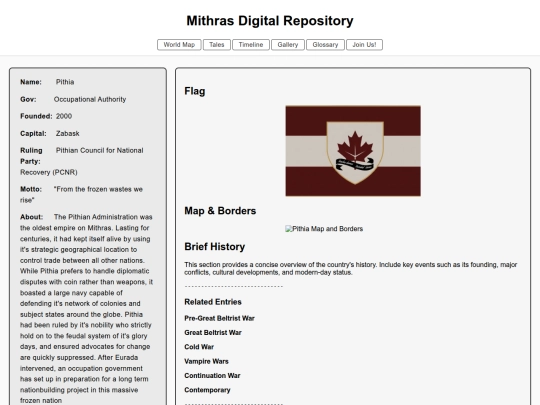The height and width of the screenshot is (405, 540).
Task: Open the Cold War entry
Action: click(x=199, y=347)
